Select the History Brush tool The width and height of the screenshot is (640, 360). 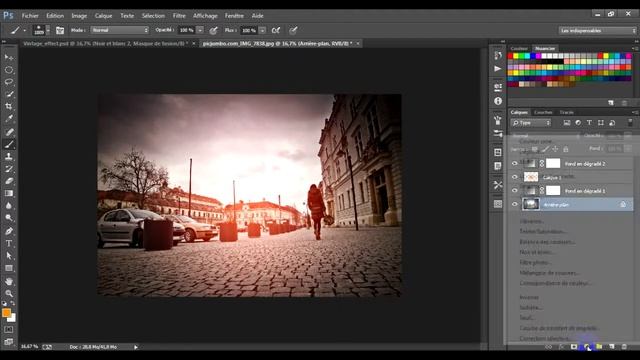point(9,169)
